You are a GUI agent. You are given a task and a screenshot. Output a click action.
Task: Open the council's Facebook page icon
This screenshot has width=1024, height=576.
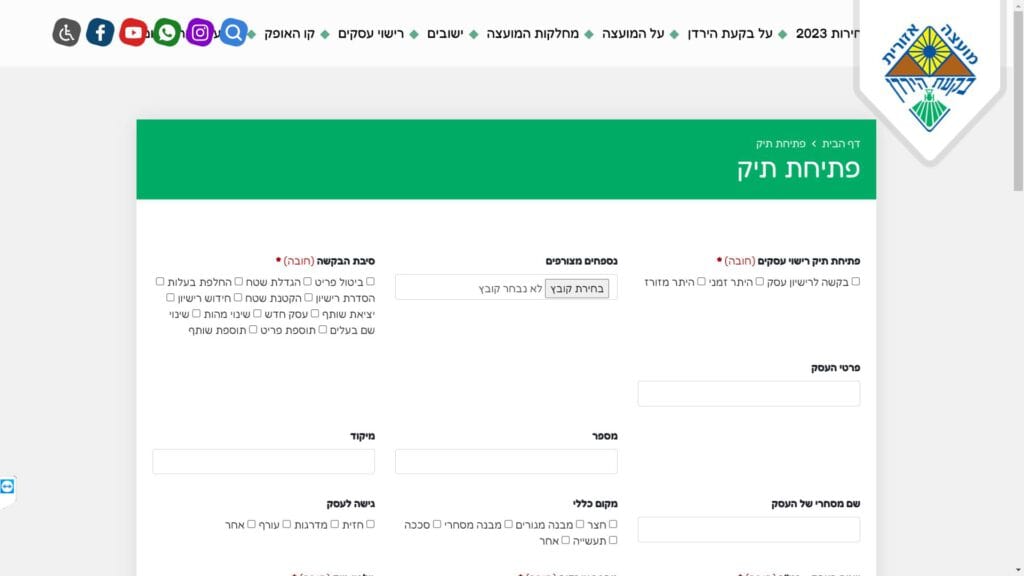pyautogui.click(x=100, y=33)
